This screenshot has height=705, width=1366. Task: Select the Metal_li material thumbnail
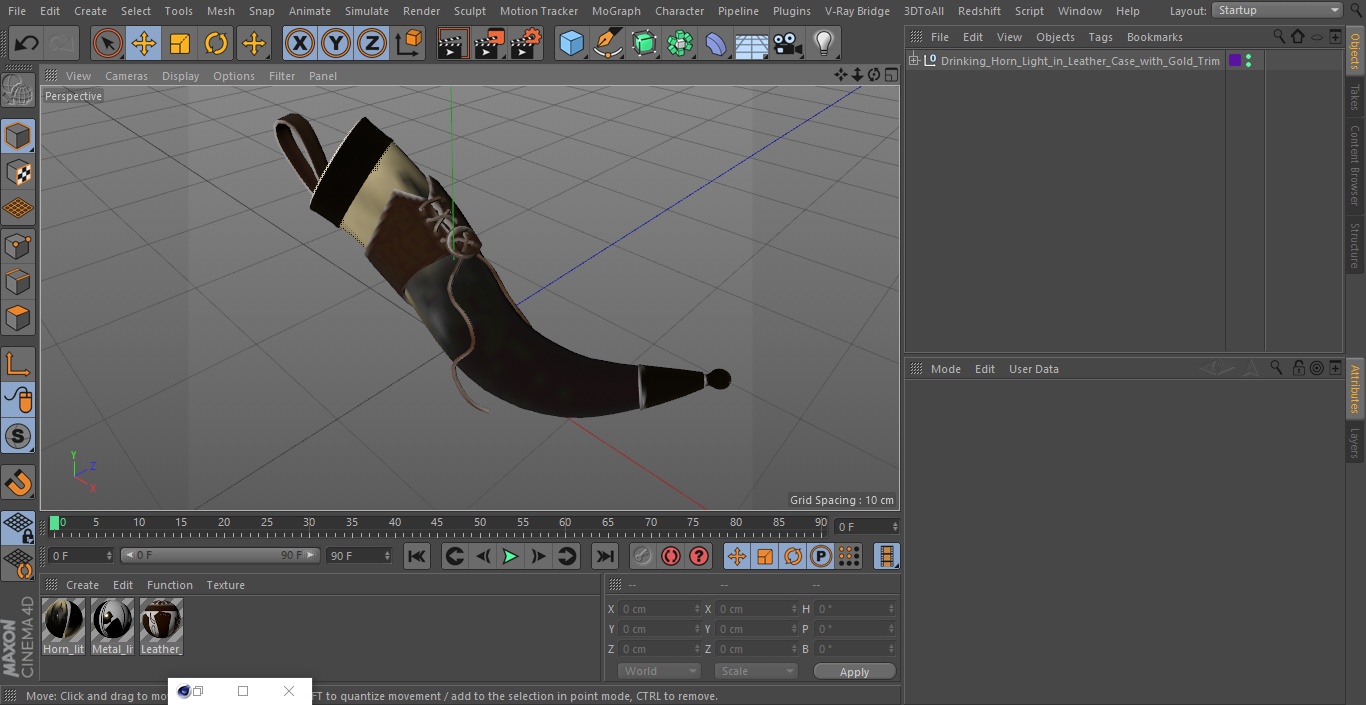coord(112,620)
